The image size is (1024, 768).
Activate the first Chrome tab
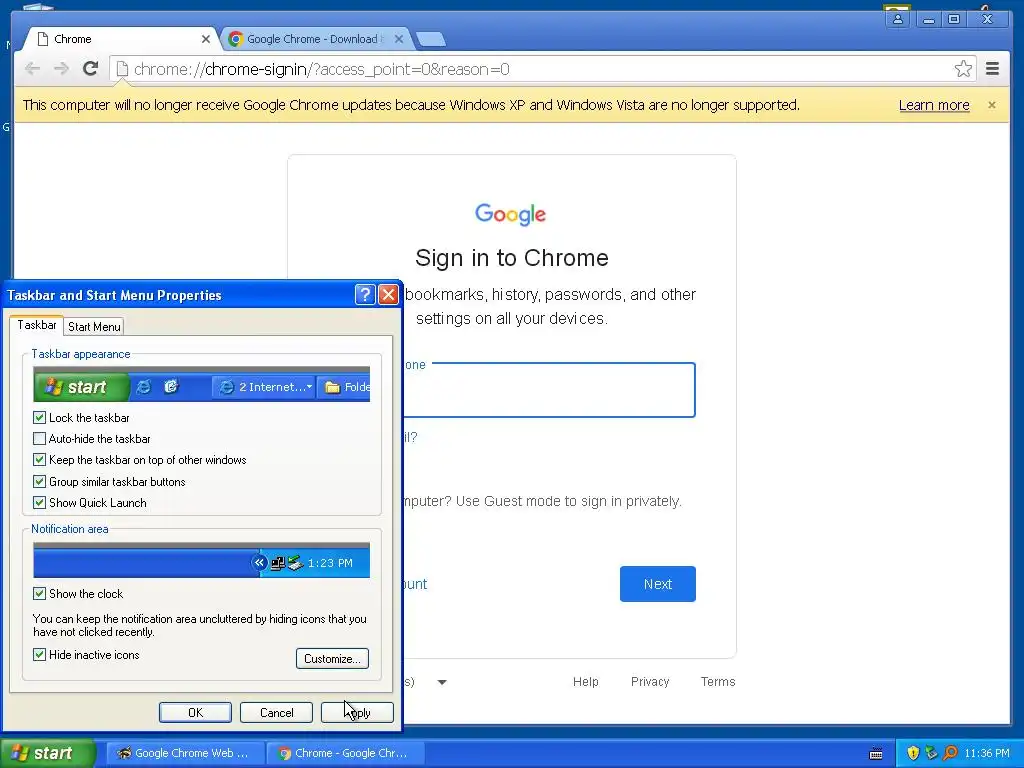click(121, 39)
